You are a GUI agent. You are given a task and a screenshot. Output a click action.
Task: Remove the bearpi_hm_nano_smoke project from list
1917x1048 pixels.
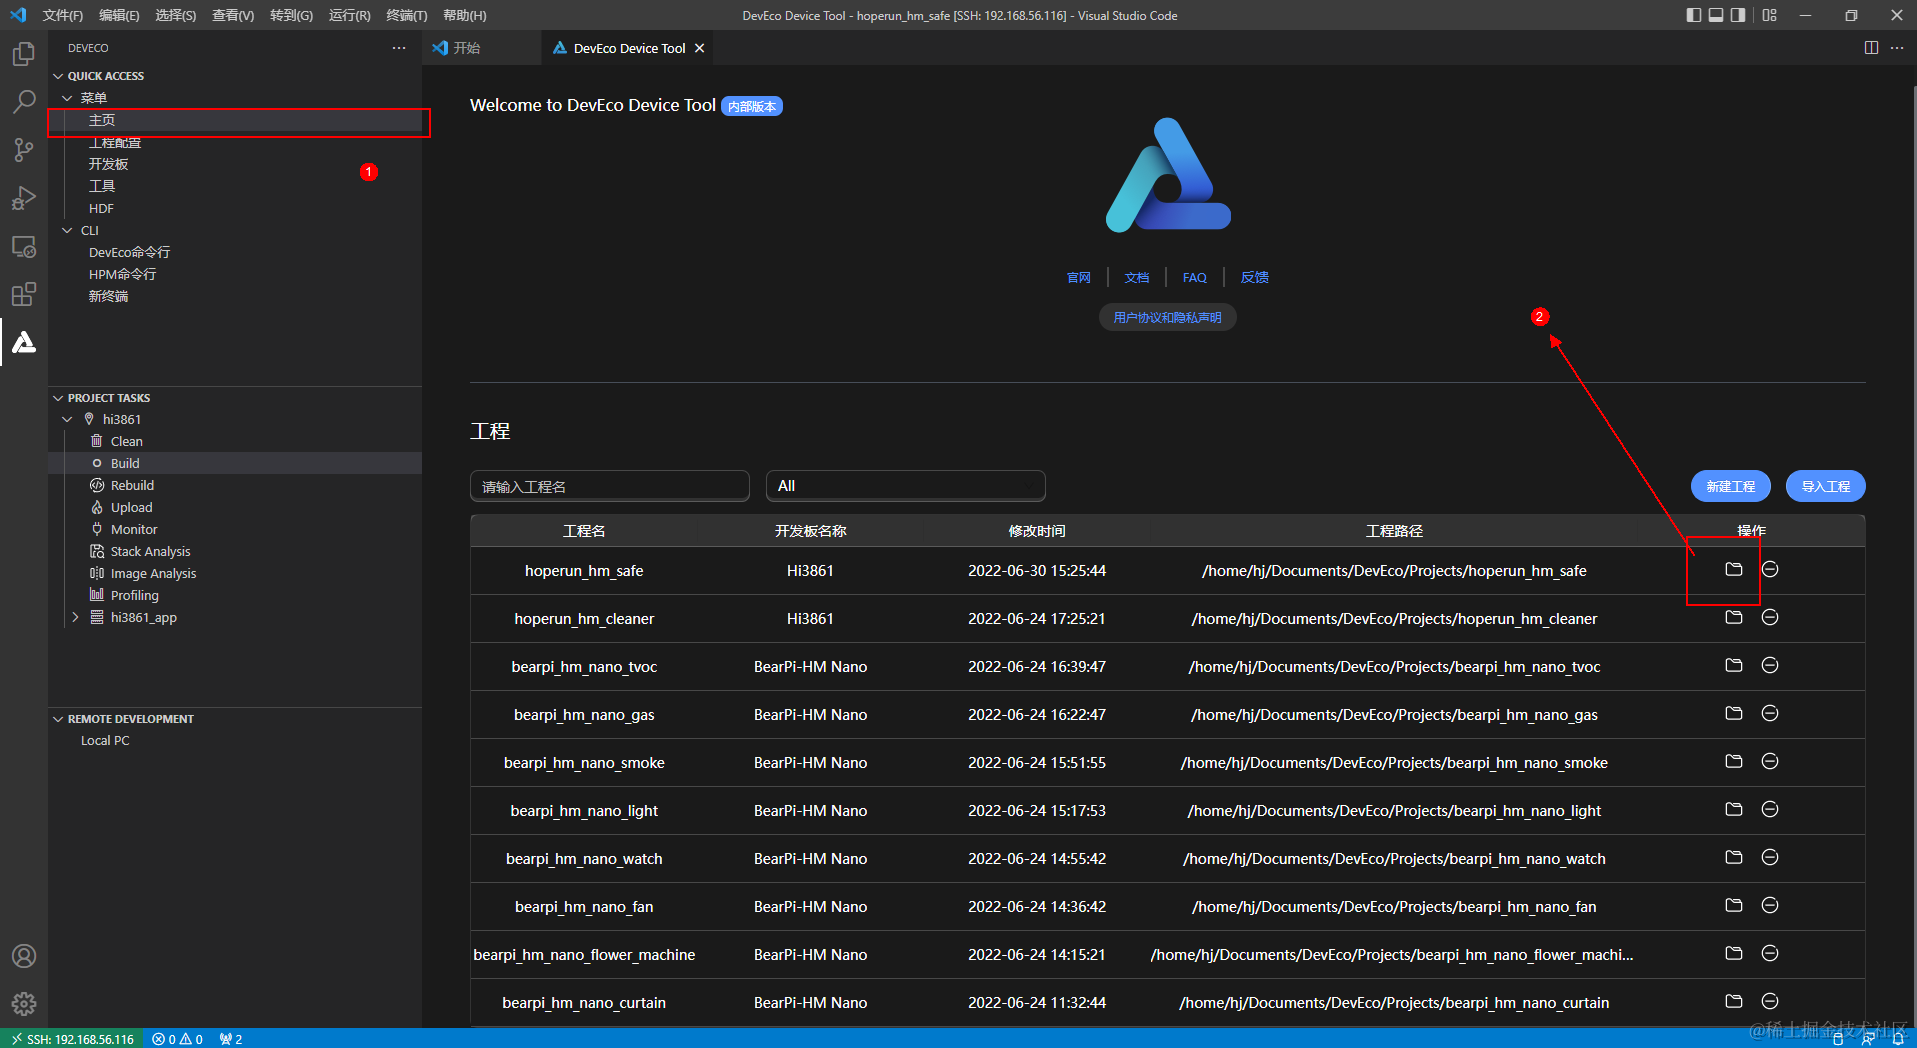tap(1770, 761)
